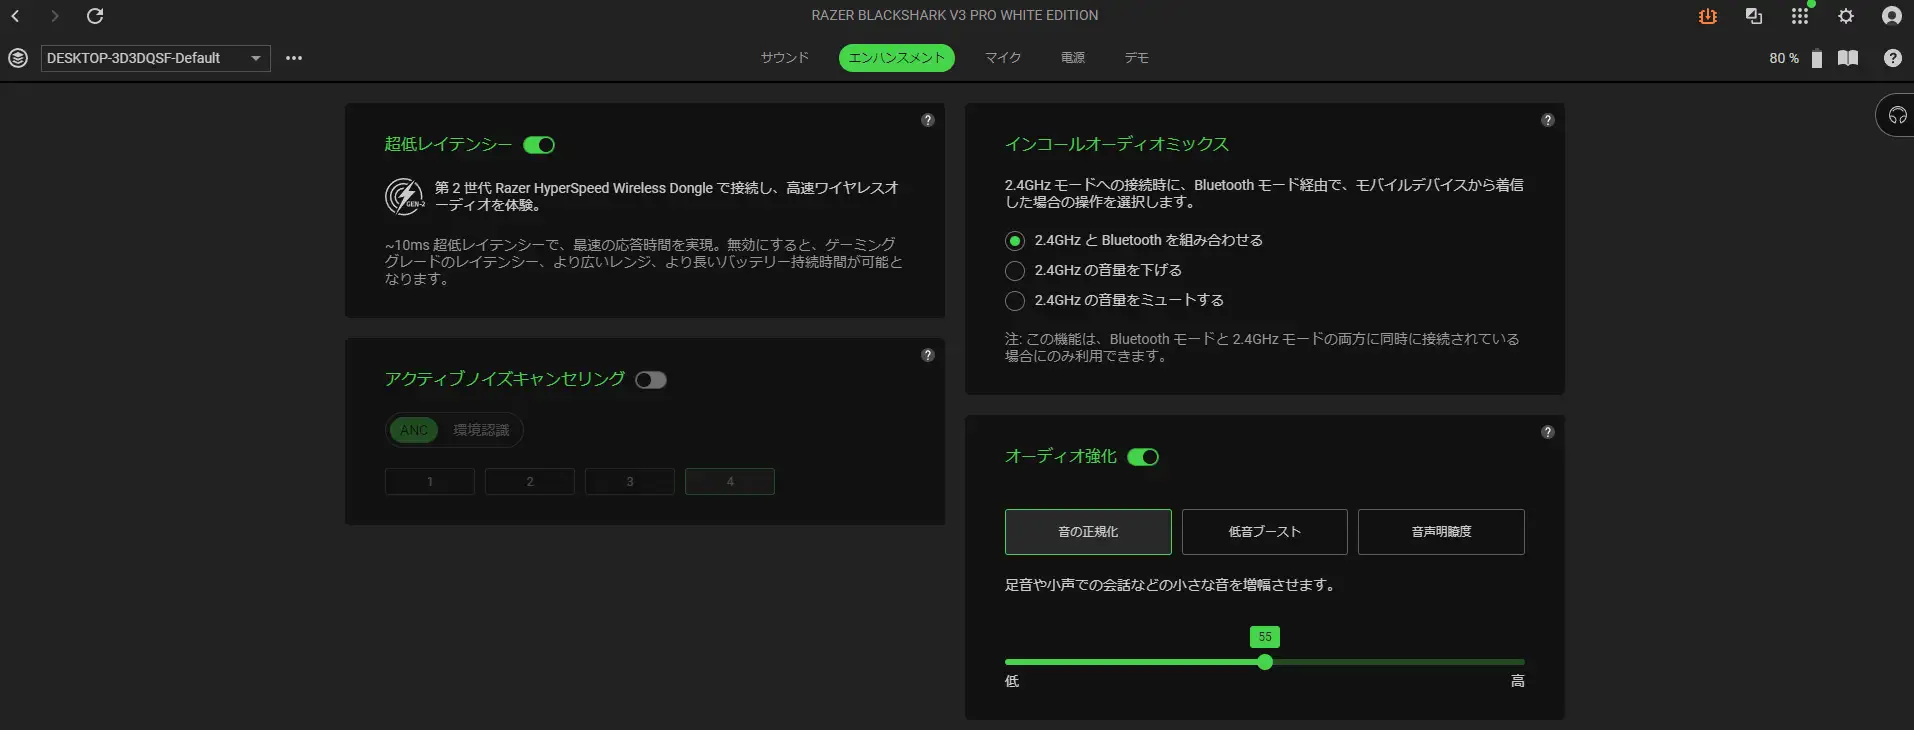Screen dimensions: 1914x730
Task: Click the forward navigation arrow
Action: (54, 16)
